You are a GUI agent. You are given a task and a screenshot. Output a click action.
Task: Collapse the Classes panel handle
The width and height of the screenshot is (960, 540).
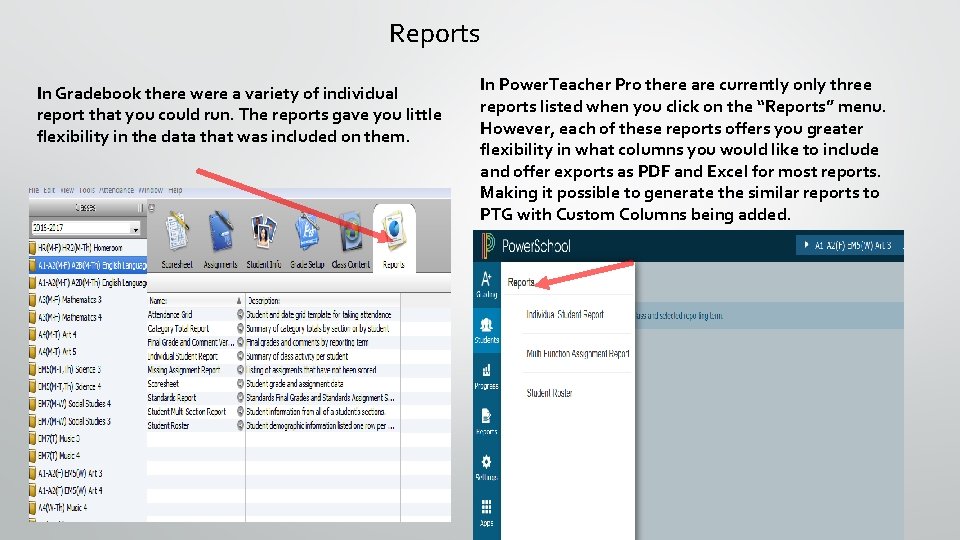(x=140, y=208)
